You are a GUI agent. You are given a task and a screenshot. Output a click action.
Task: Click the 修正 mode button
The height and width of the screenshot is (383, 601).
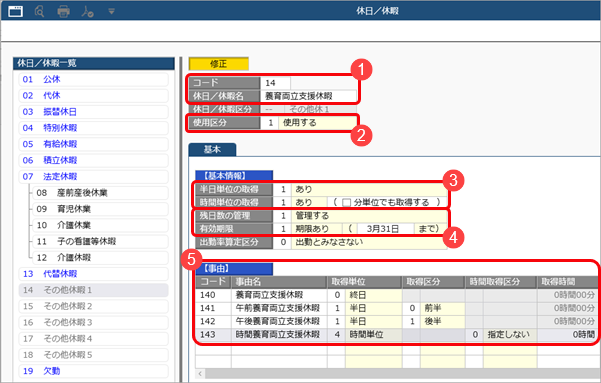(x=218, y=64)
